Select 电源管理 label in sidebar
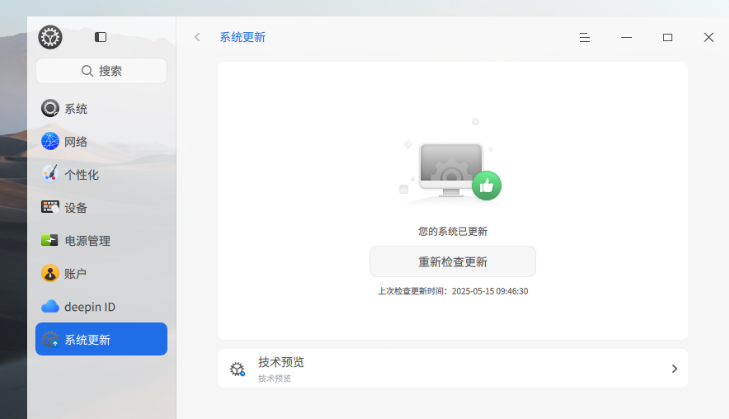 click(x=87, y=241)
